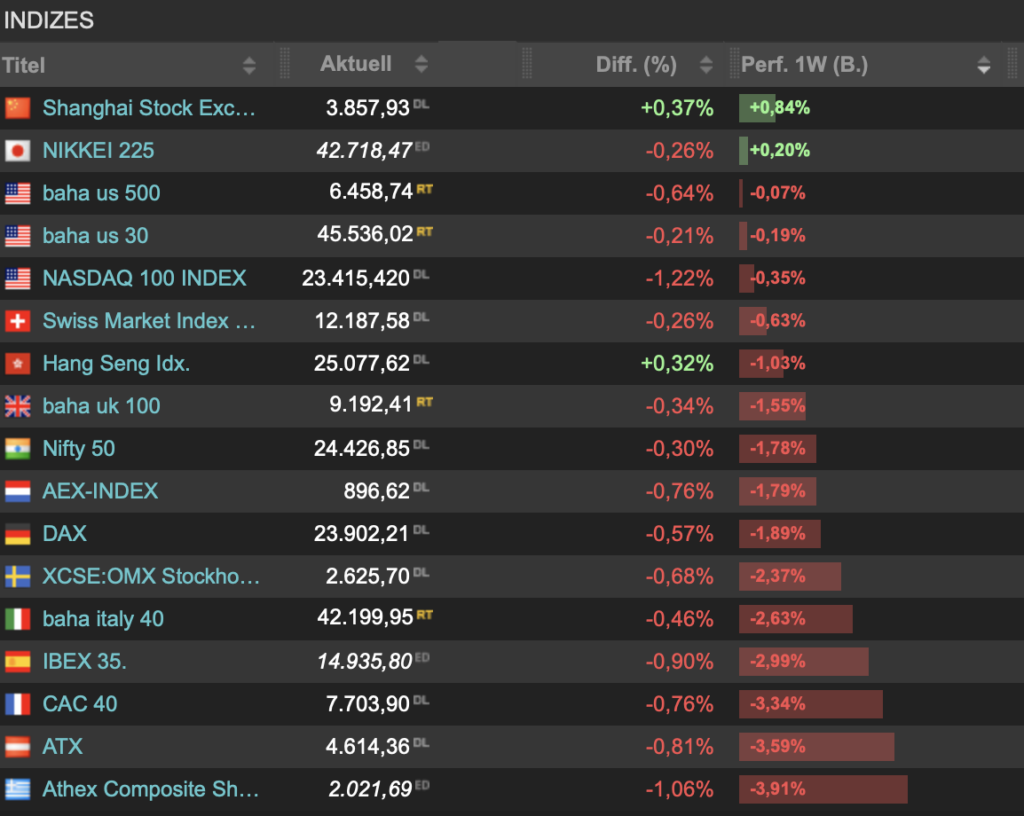
Task: Open NASDAQ 100 INDEX link
Action: point(144,279)
